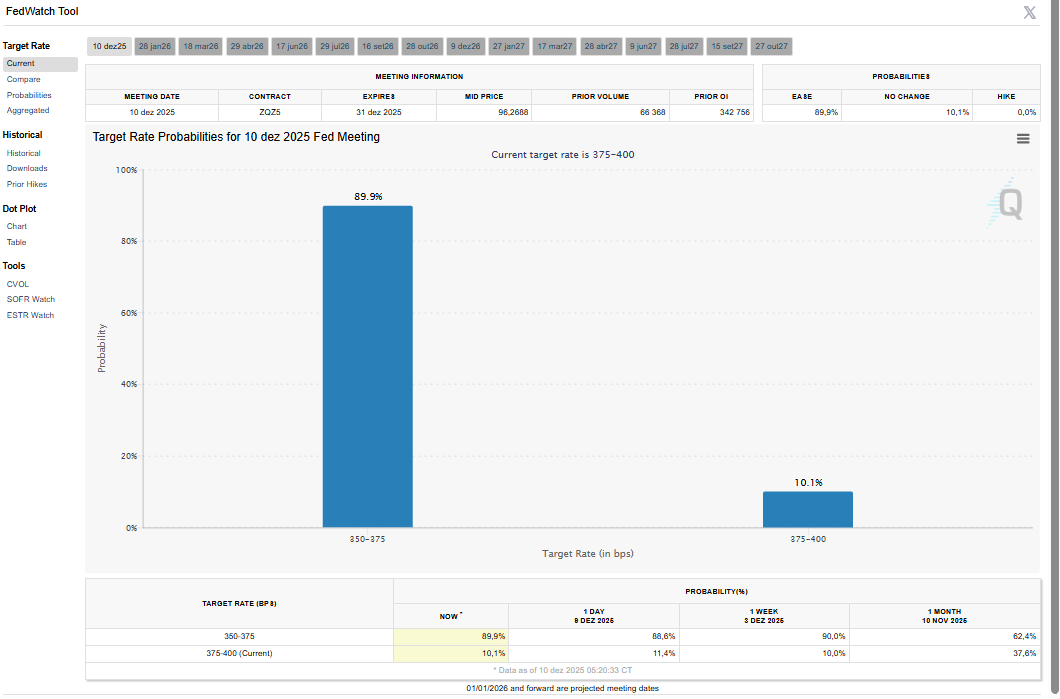Click the QuikStrike Q logo watermark
Screen dimensions: 1060x699
[1008, 205]
